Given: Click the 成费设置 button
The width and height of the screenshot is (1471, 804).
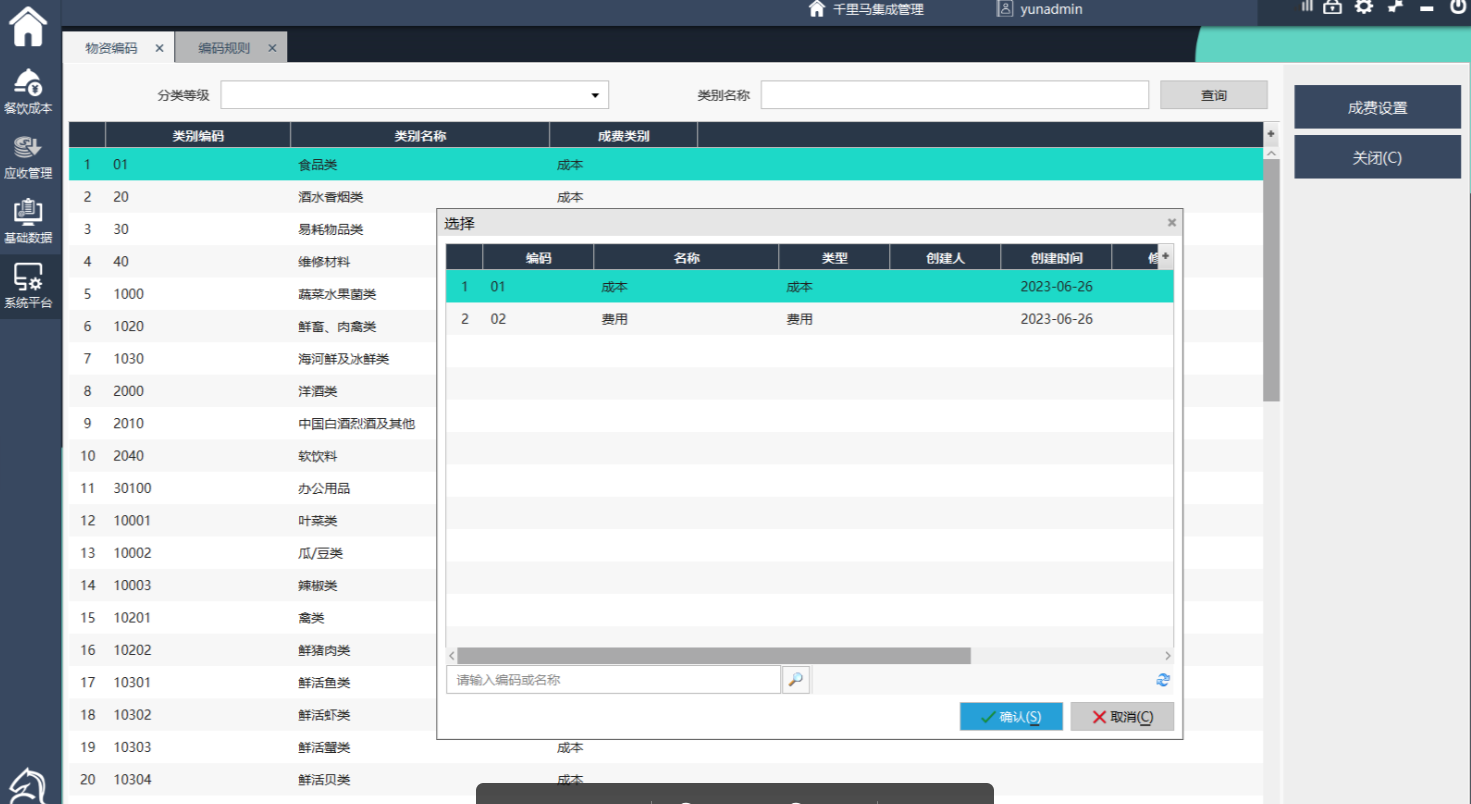Looking at the screenshot, I should coord(1377,108).
